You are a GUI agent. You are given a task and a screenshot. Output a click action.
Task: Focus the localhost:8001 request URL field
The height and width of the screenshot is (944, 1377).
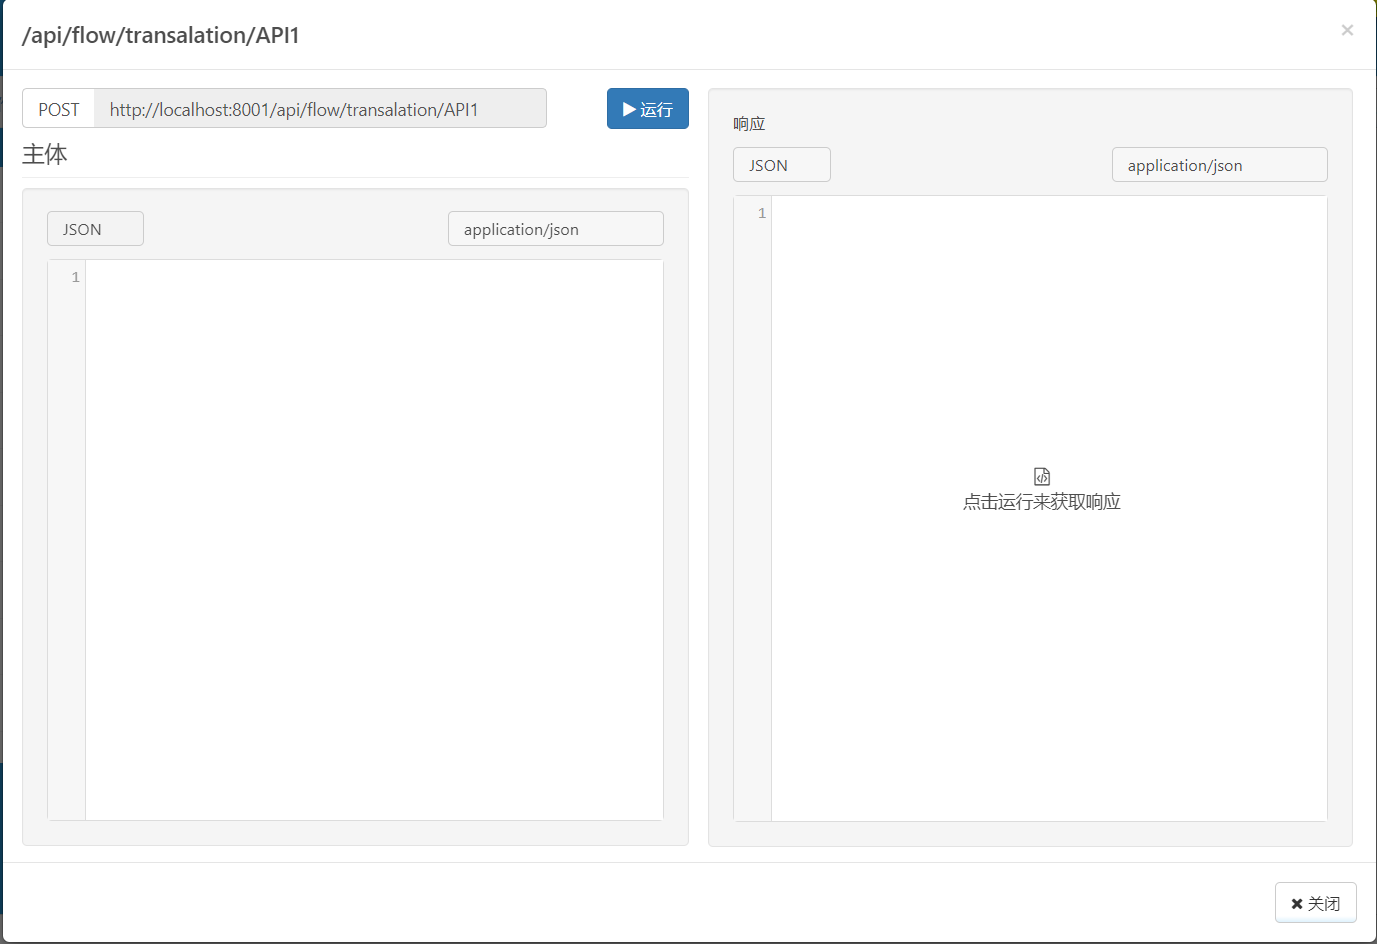point(320,109)
